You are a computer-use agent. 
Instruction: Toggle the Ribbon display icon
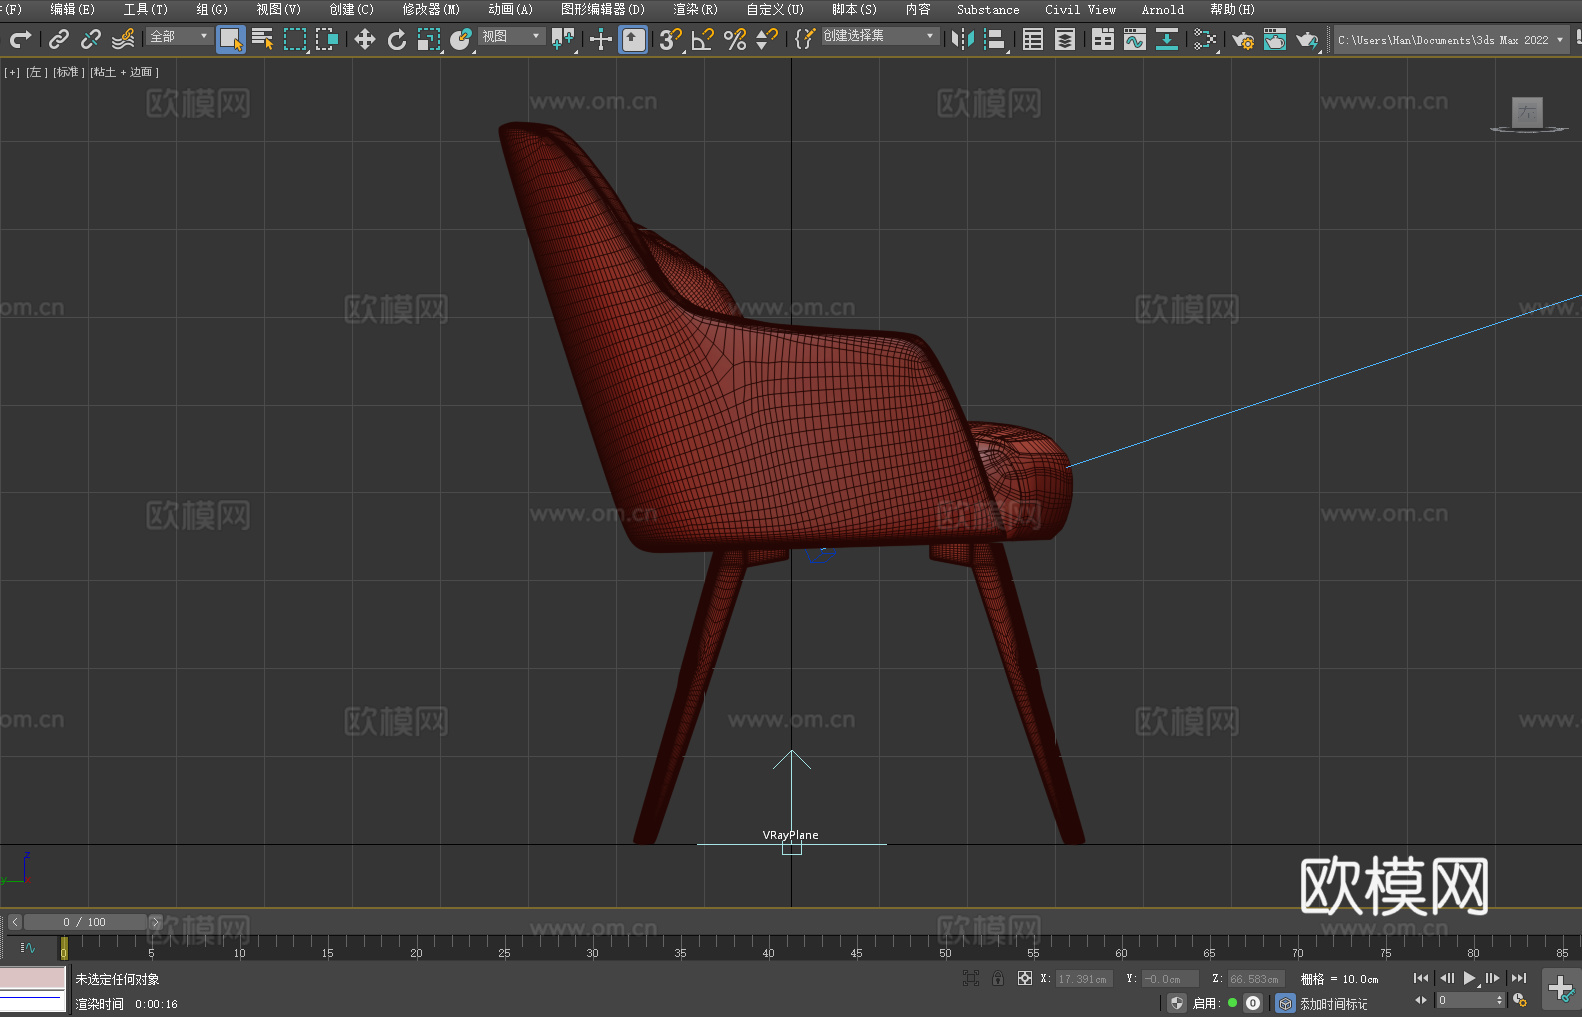[1103, 39]
